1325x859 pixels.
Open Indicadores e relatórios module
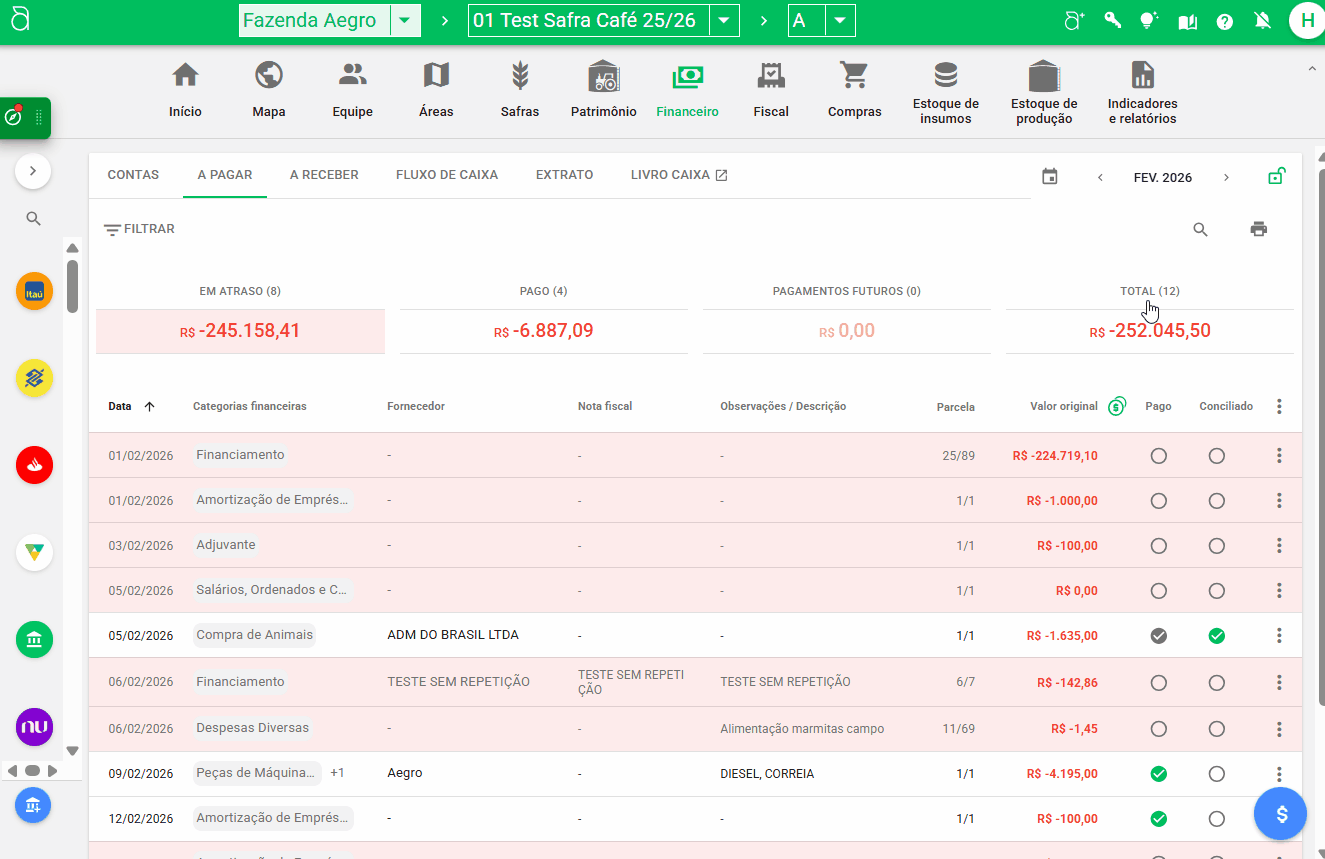1142,76
